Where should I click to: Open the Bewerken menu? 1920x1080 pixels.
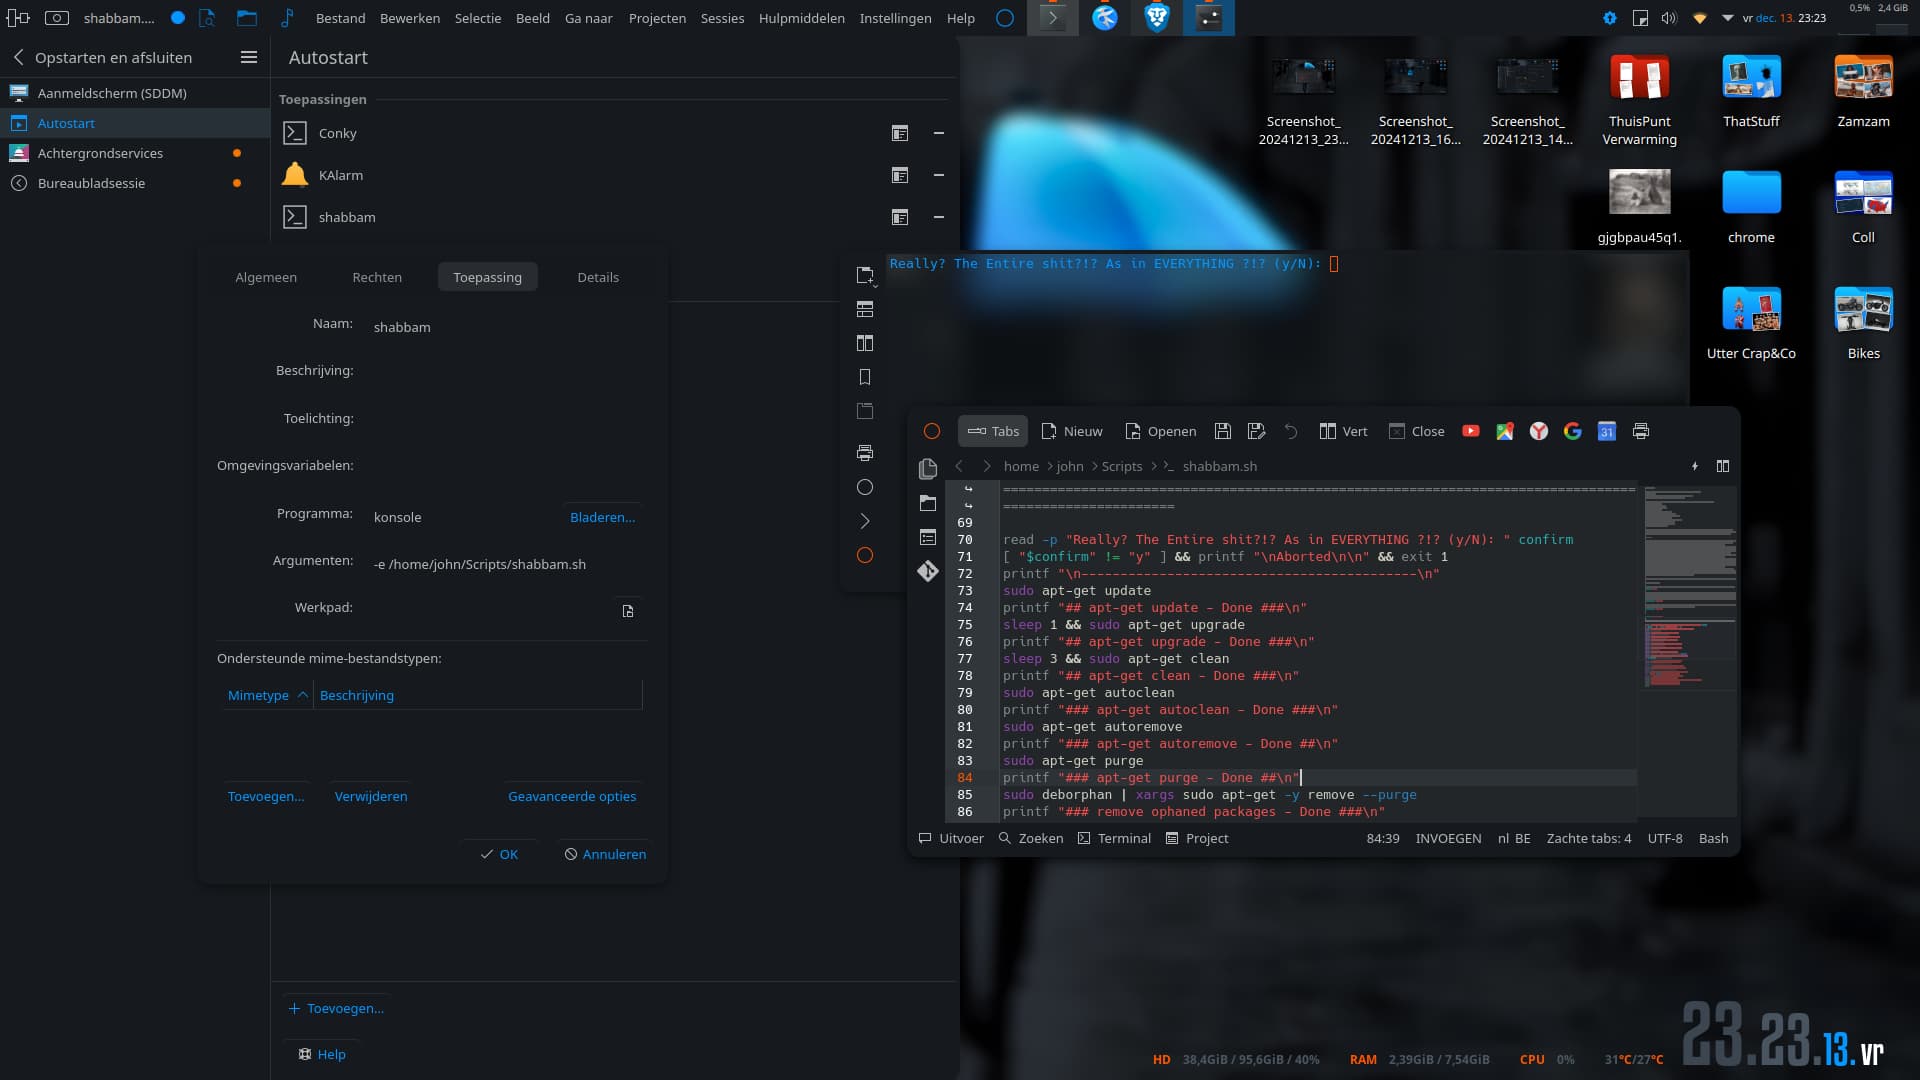pyautogui.click(x=410, y=18)
